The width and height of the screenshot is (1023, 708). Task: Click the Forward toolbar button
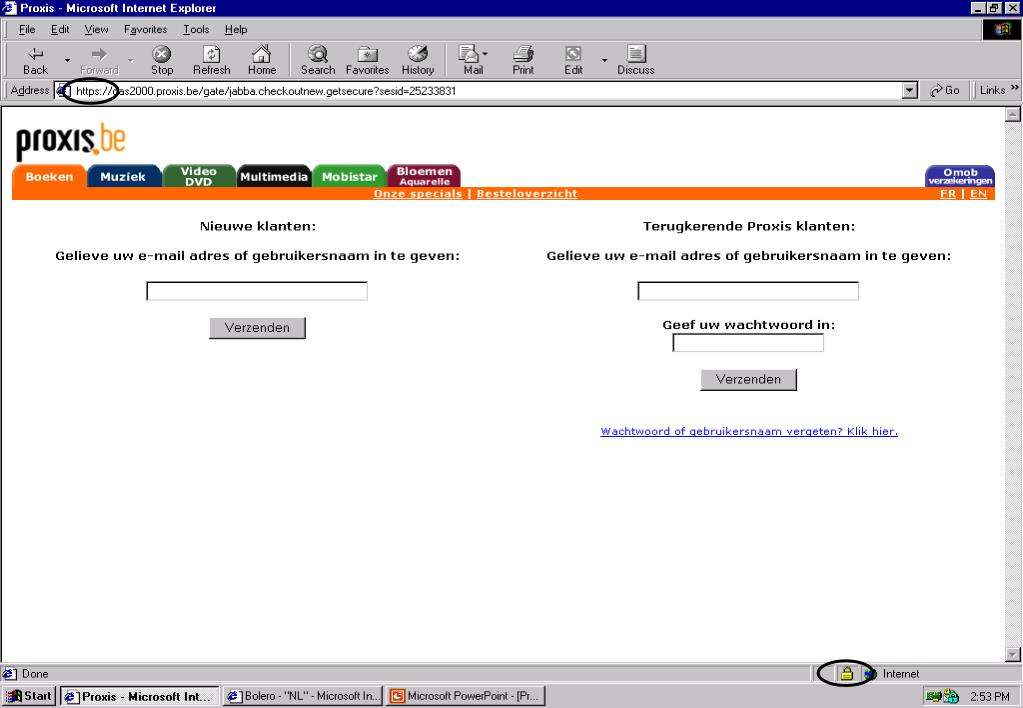pyautogui.click(x=99, y=60)
